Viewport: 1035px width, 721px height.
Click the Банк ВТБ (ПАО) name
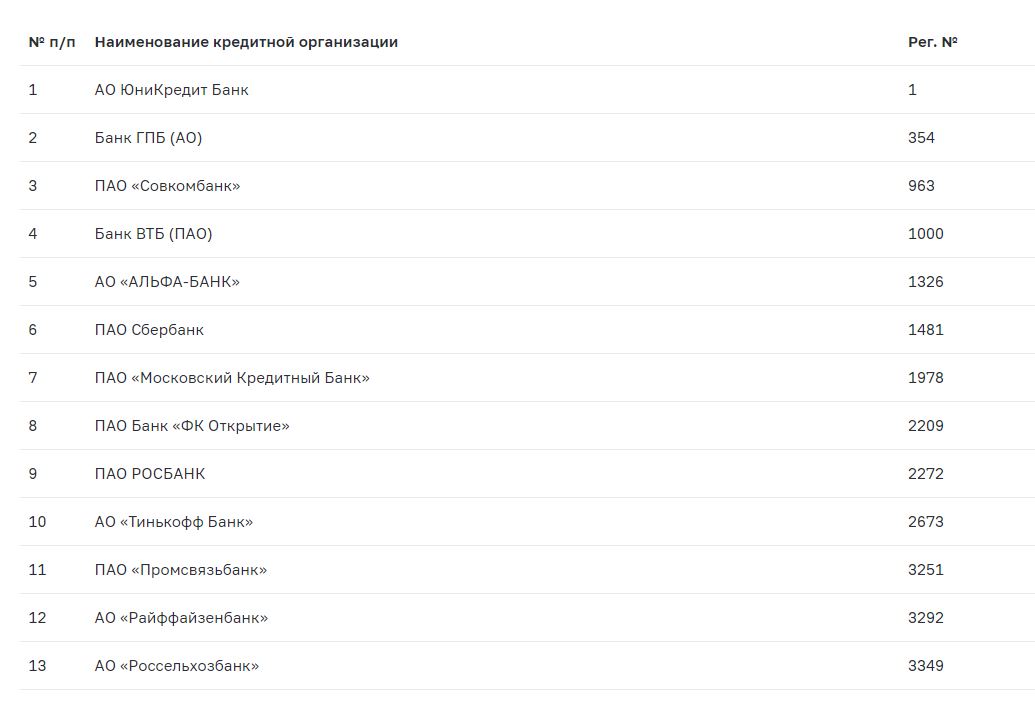pos(153,234)
